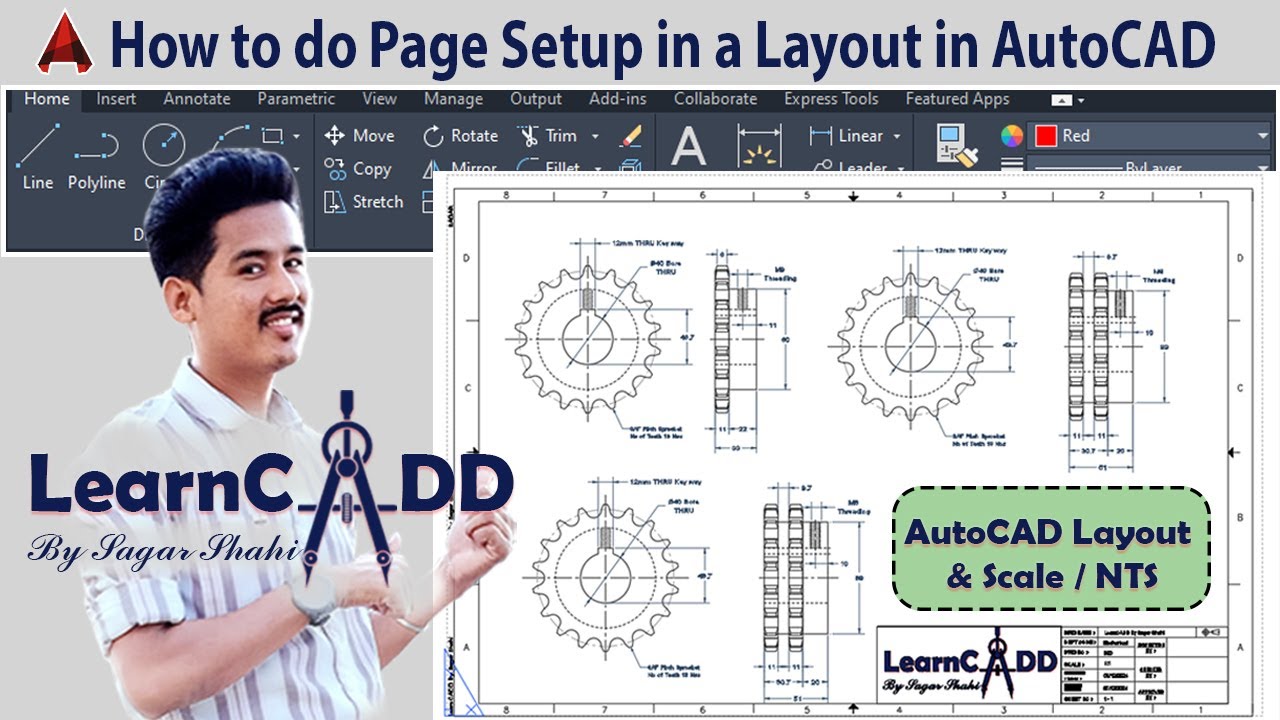Expand the Trim dropdown arrow
The width and height of the screenshot is (1280, 720).
tap(595, 136)
